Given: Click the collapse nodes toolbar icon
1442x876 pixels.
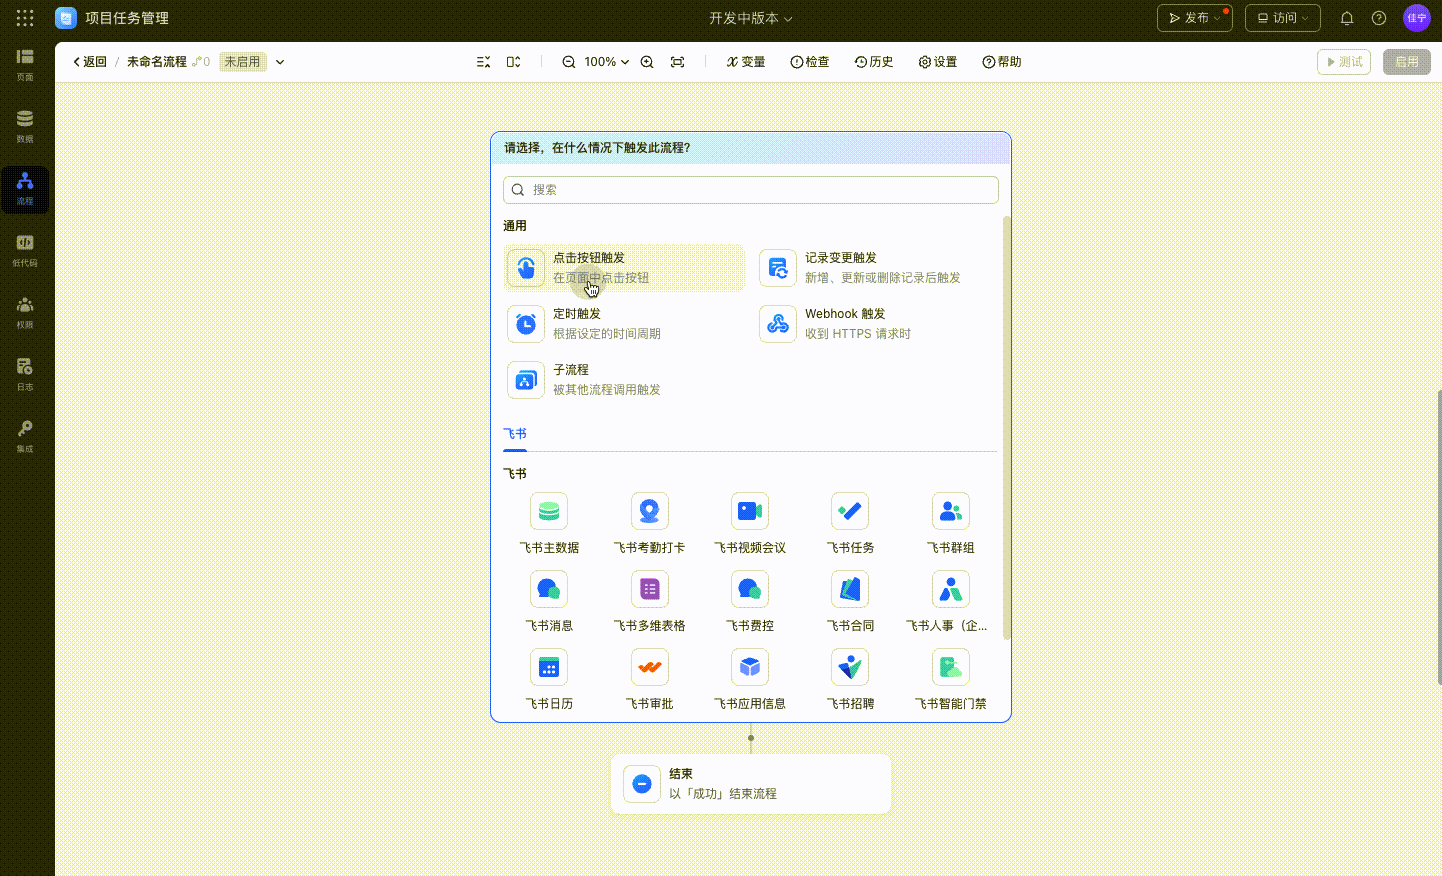Looking at the screenshot, I should pos(484,62).
